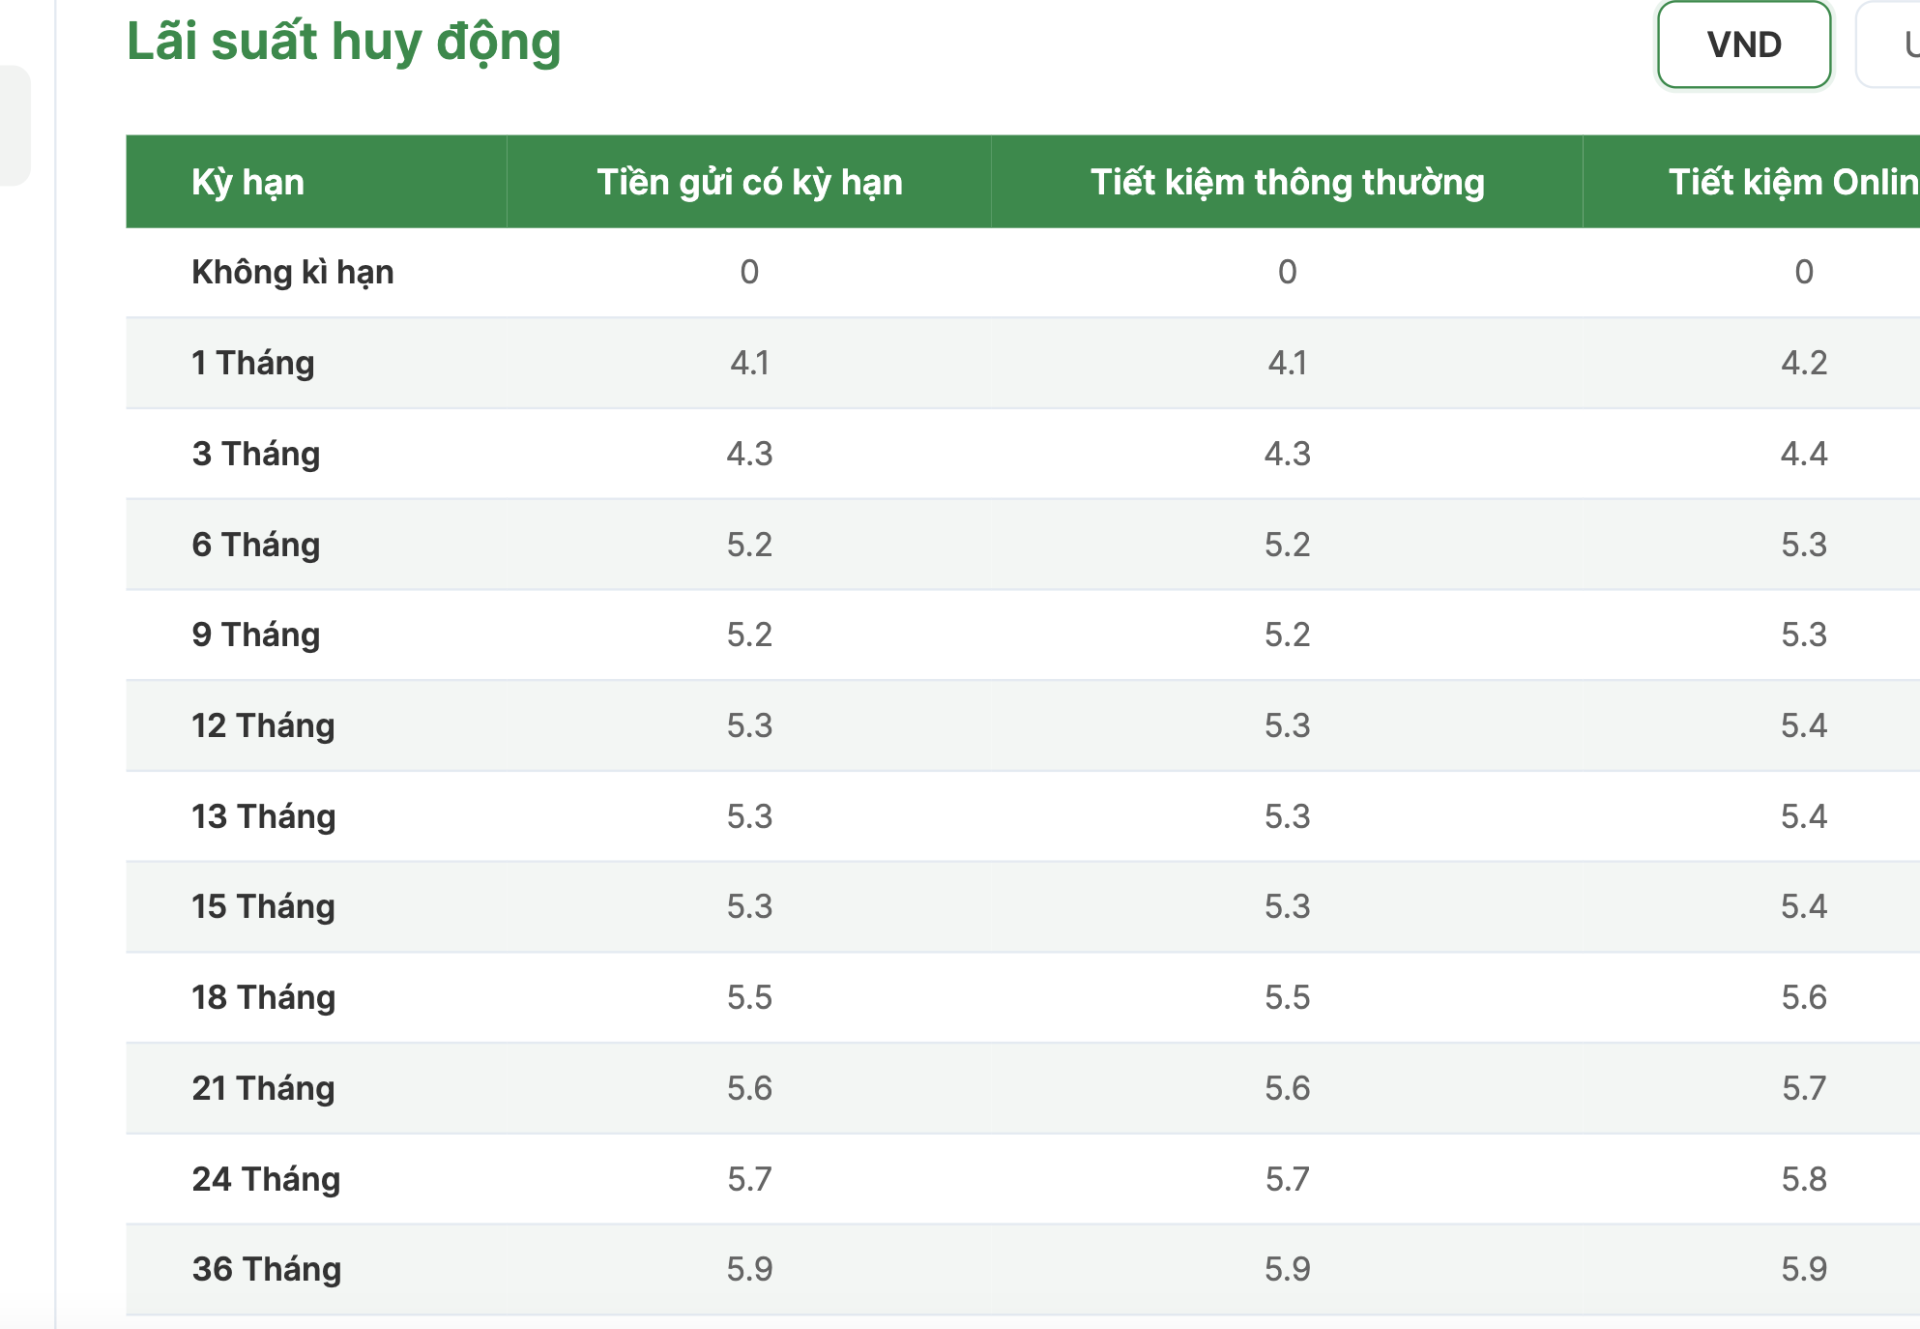1920x1329 pixels.
Task: Click the Kỳ hạn column header
Action: pos(248,182)
